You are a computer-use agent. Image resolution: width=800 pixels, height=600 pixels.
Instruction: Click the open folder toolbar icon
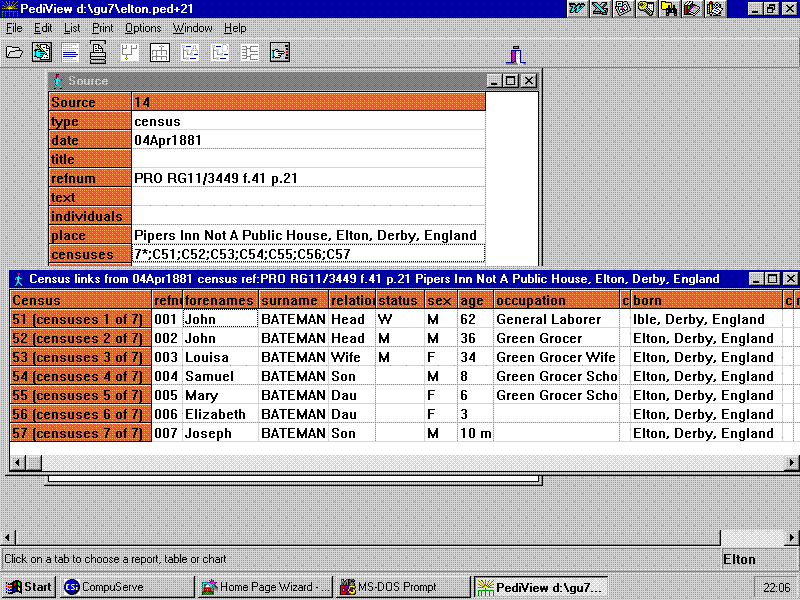coord(14,52)
